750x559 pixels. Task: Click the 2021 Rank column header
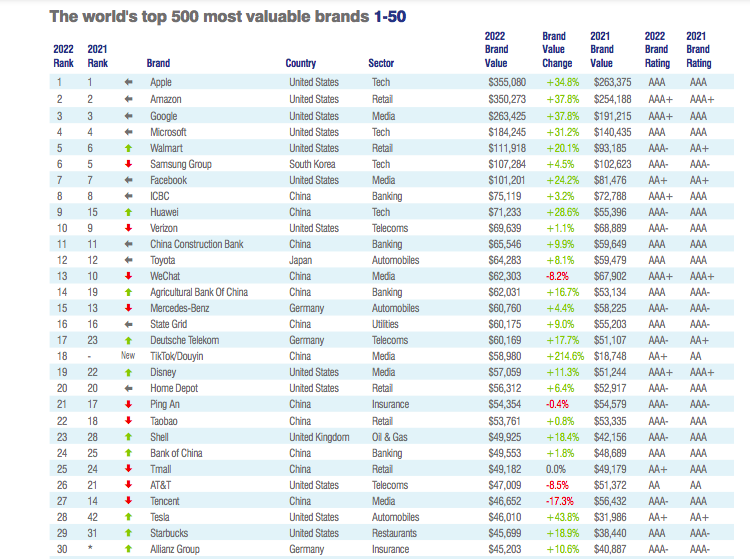98,56
